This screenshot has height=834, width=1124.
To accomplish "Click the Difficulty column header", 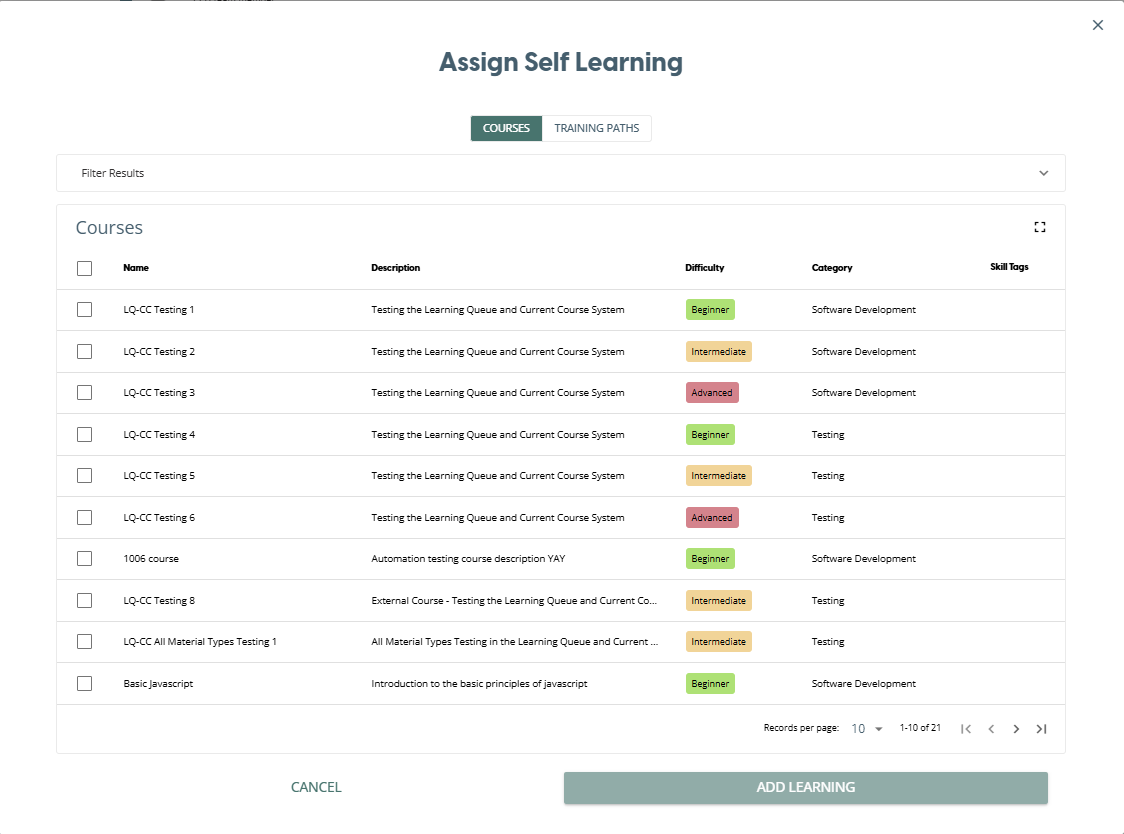I will [704, 268].
